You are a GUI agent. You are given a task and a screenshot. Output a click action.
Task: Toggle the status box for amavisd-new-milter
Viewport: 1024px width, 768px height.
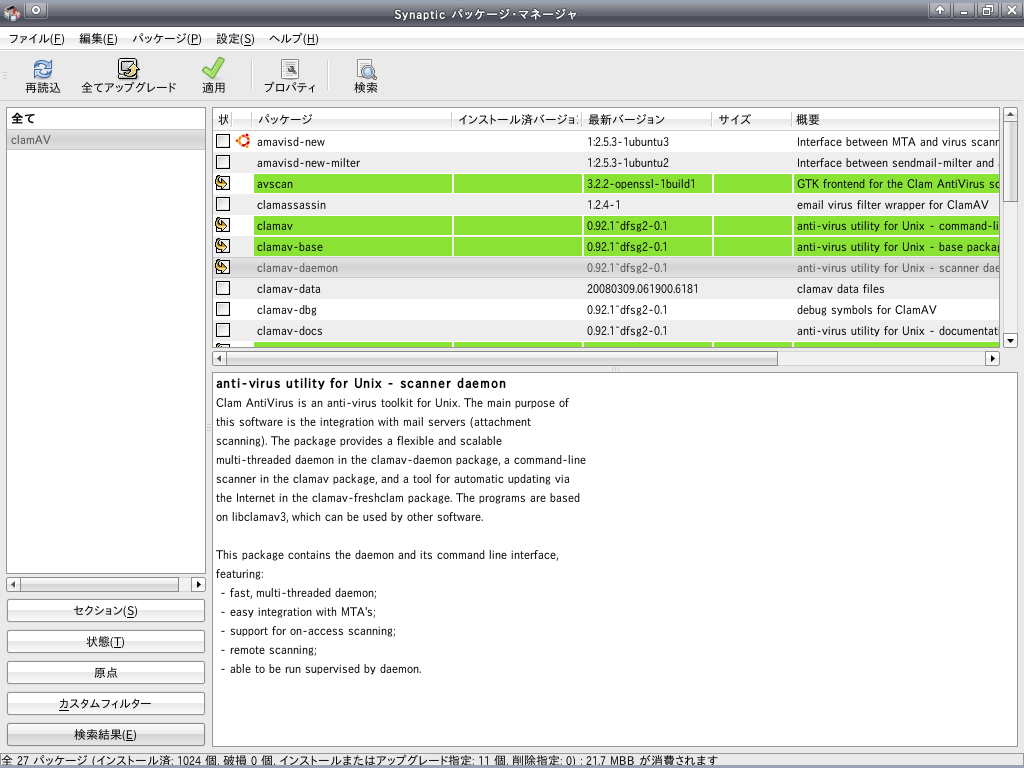(223, 162)
